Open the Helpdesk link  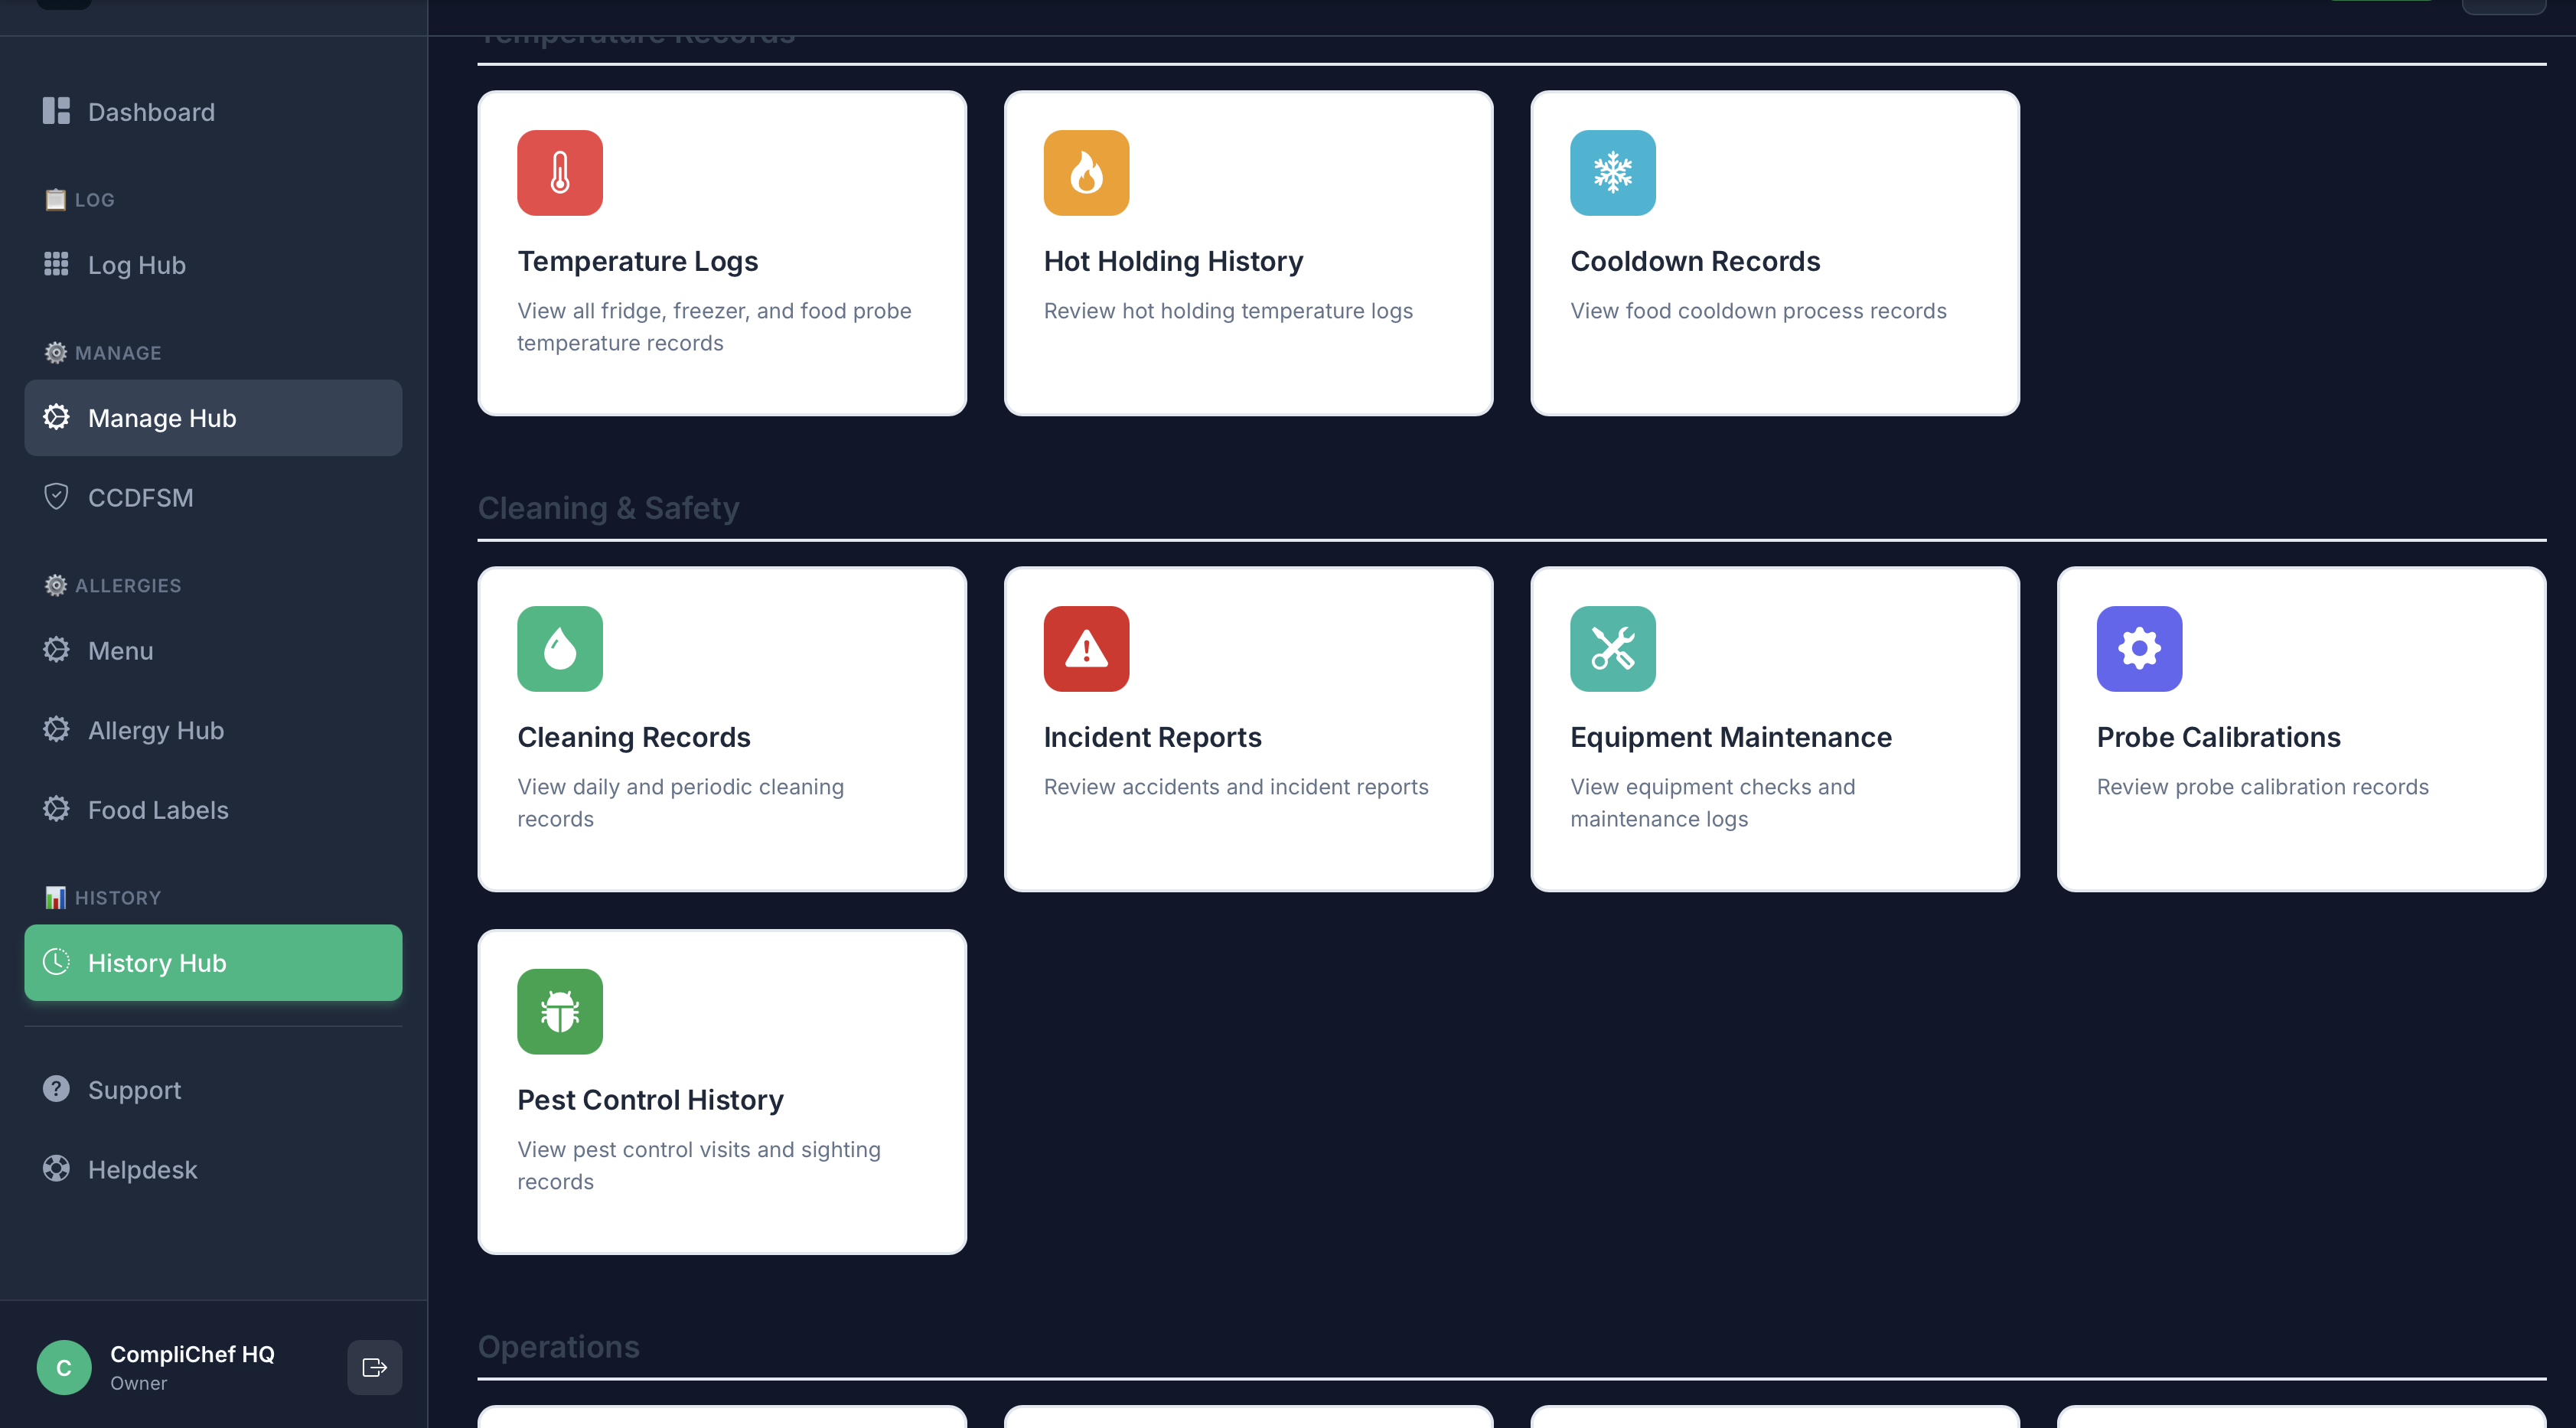click(x=142, y=1169)
